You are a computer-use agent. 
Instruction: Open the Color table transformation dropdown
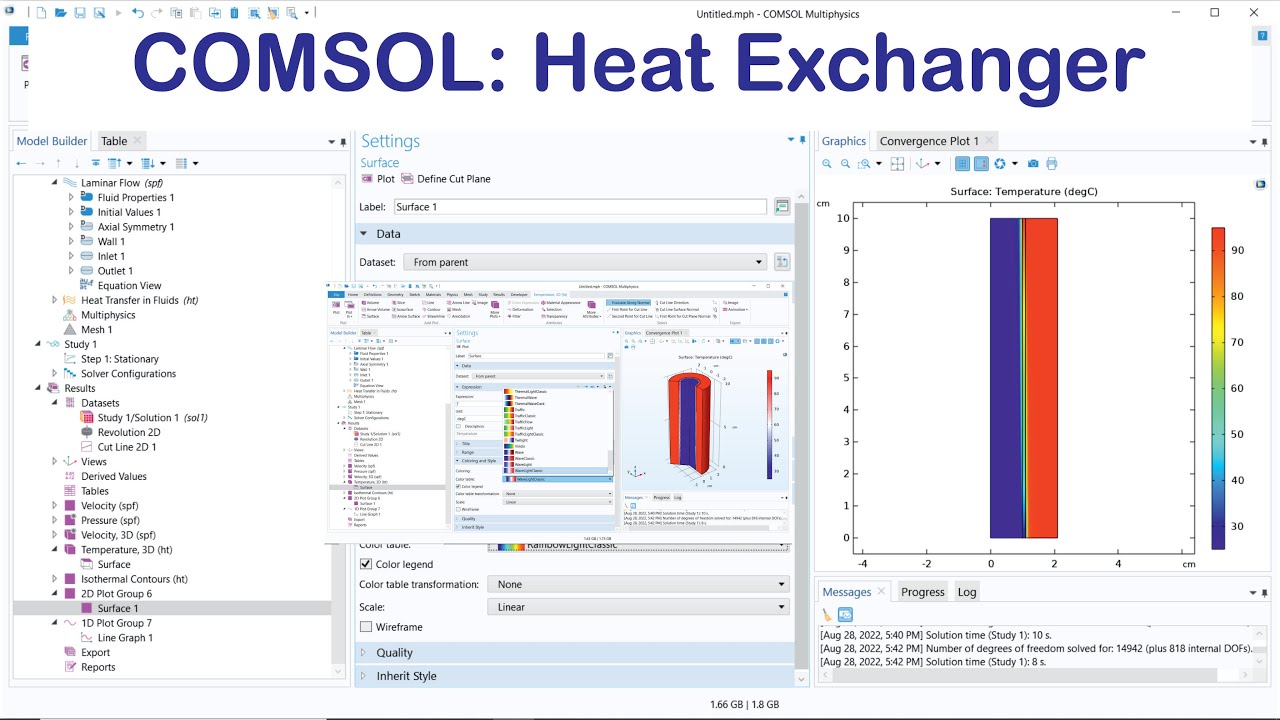coord(639,584)
